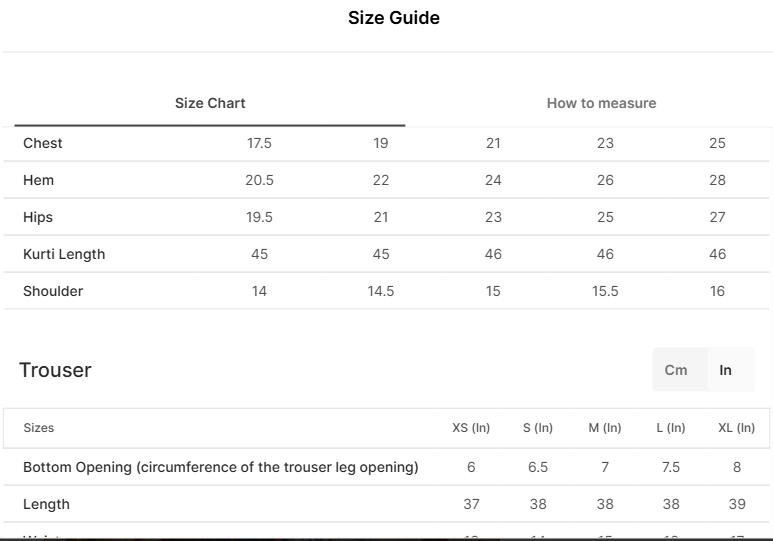
Task: Click the L (In) column header
Action: point(671,428)
